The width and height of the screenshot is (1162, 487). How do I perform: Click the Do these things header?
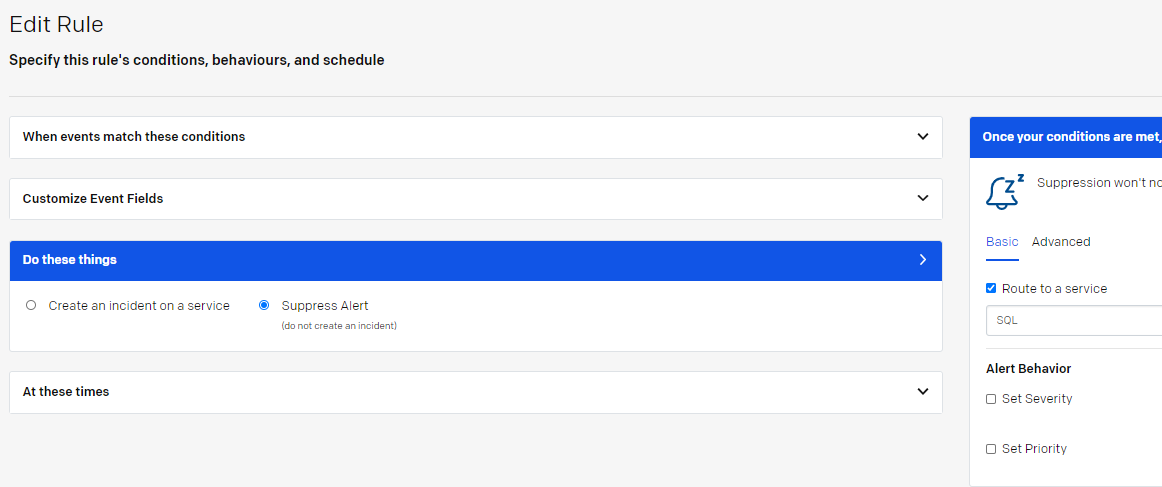[x=476, y=260]
